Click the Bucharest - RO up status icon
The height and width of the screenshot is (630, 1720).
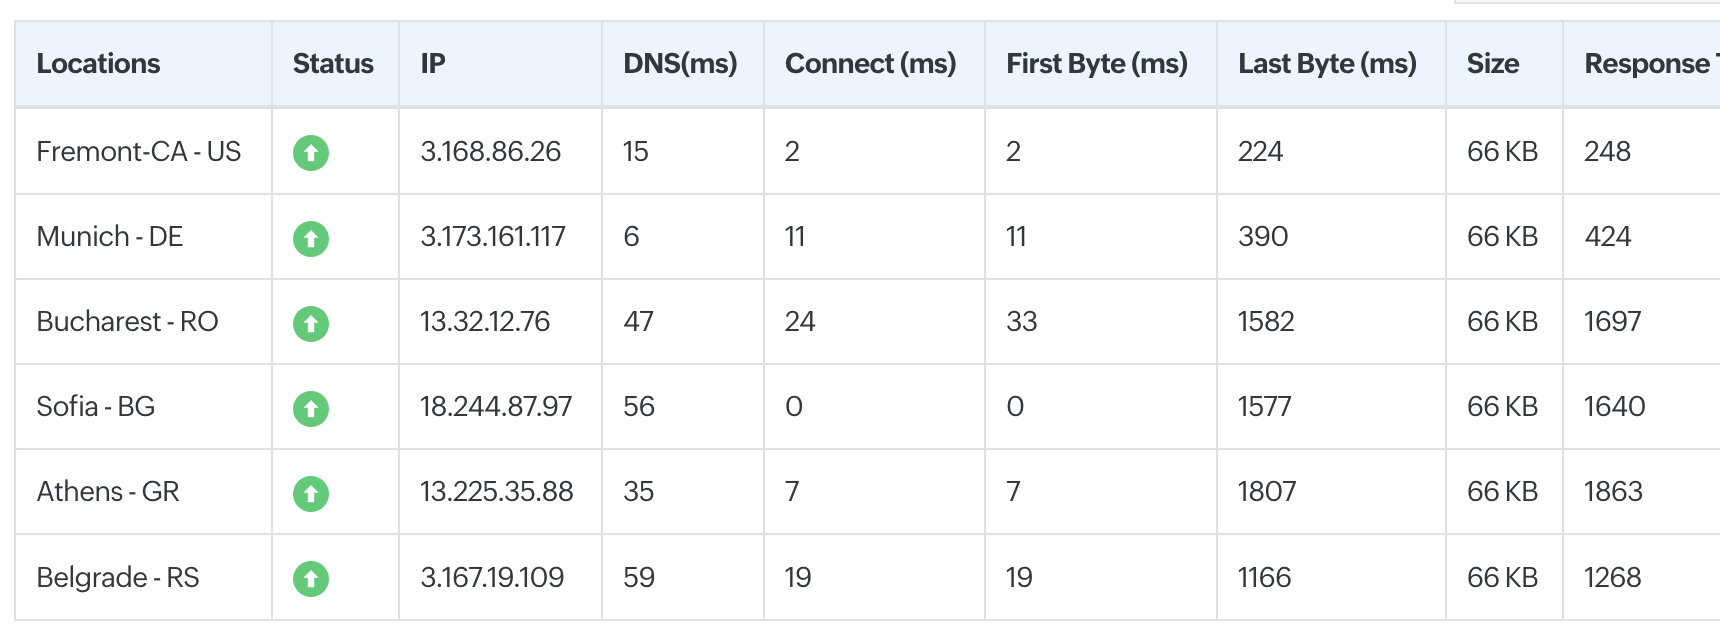point(311,324)
